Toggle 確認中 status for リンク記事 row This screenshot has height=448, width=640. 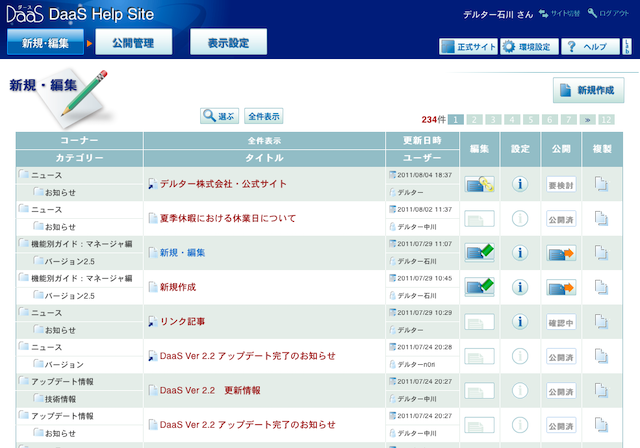point(560,322)
